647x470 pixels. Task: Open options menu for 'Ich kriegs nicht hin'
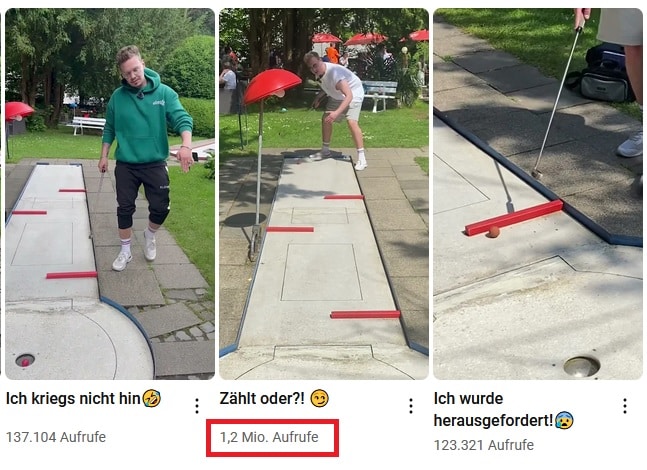[x=197, y=406]
